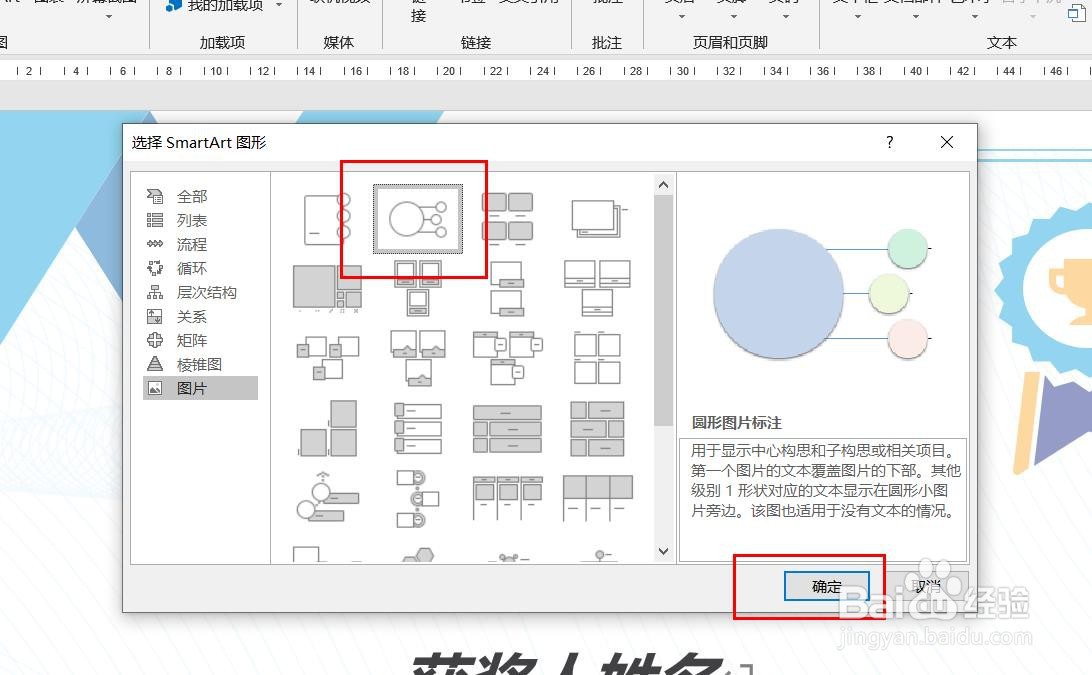Click the 链接 (Link) icon in the ribbon

(x=417, y=12)
